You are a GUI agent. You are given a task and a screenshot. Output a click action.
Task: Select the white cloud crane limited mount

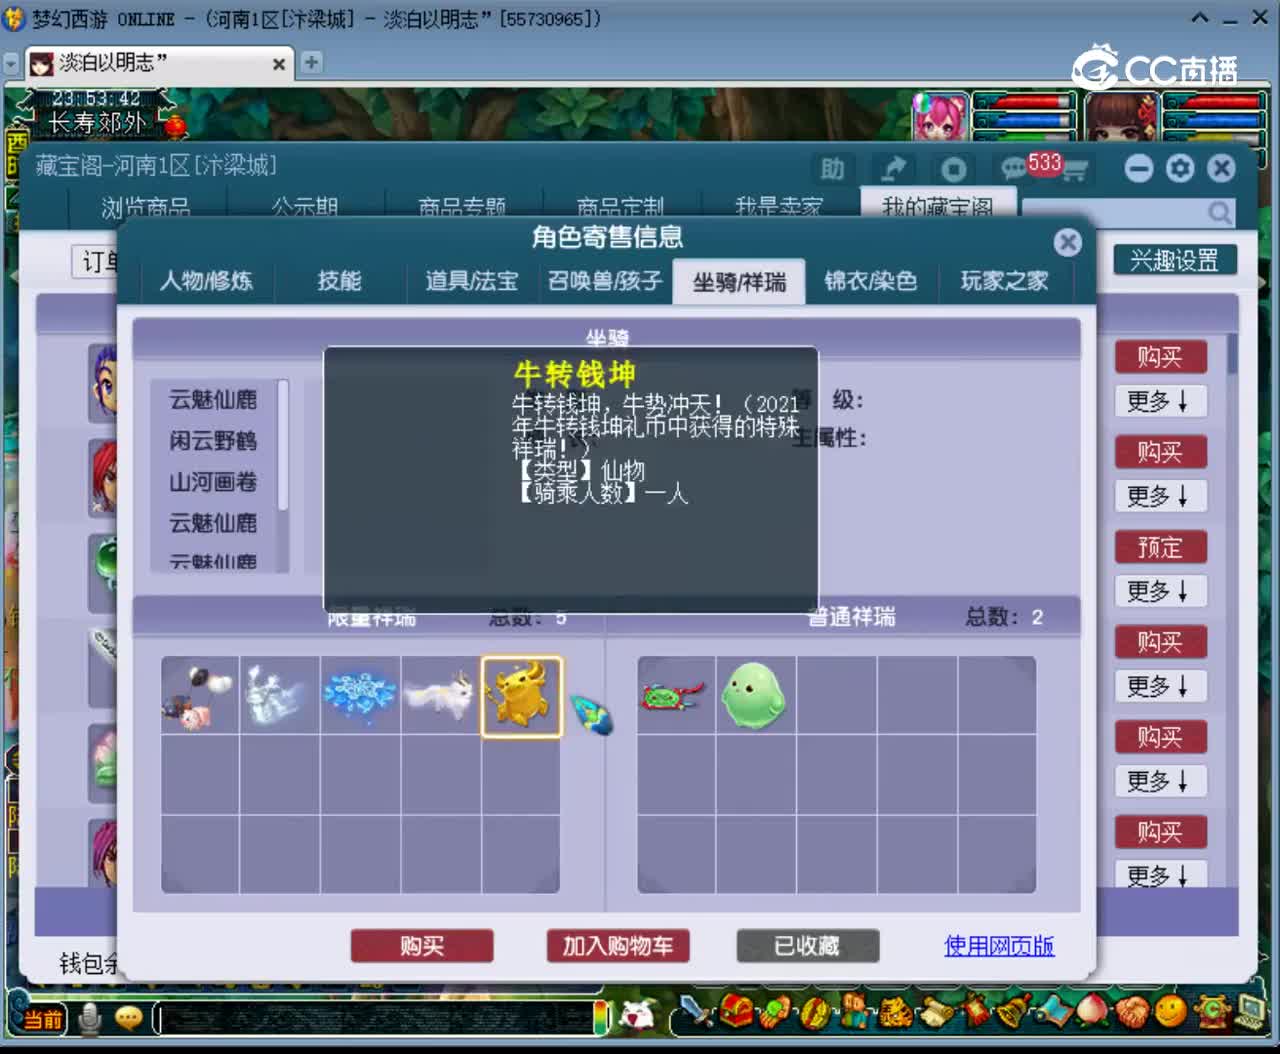pos(280,697)
